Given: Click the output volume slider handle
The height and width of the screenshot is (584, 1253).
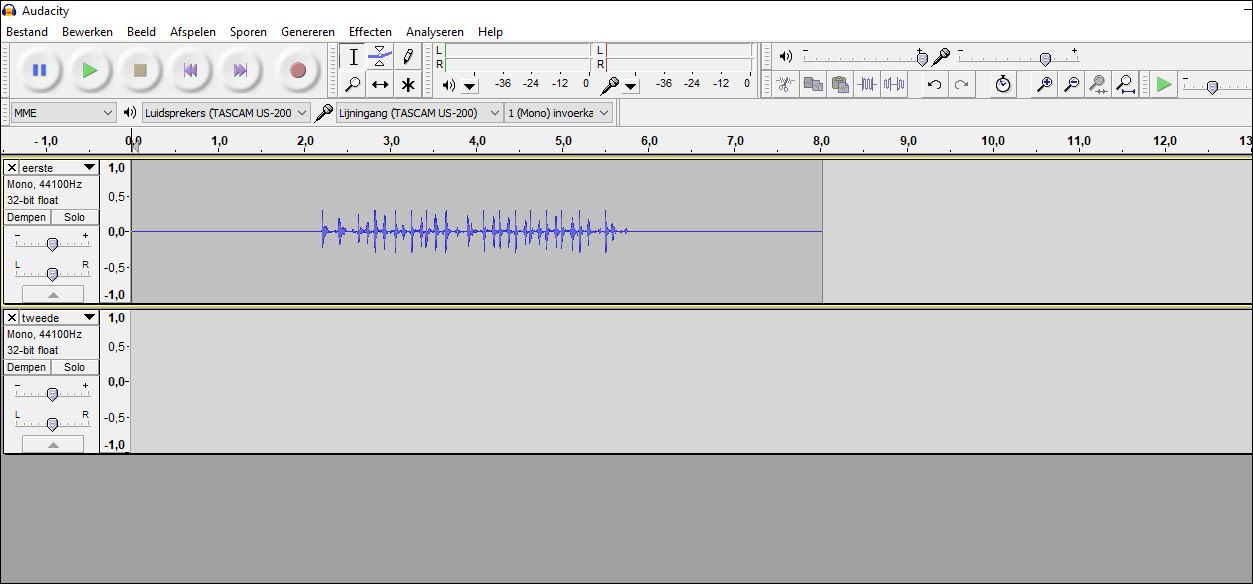Looking at the screenshot, I should 922,58.
